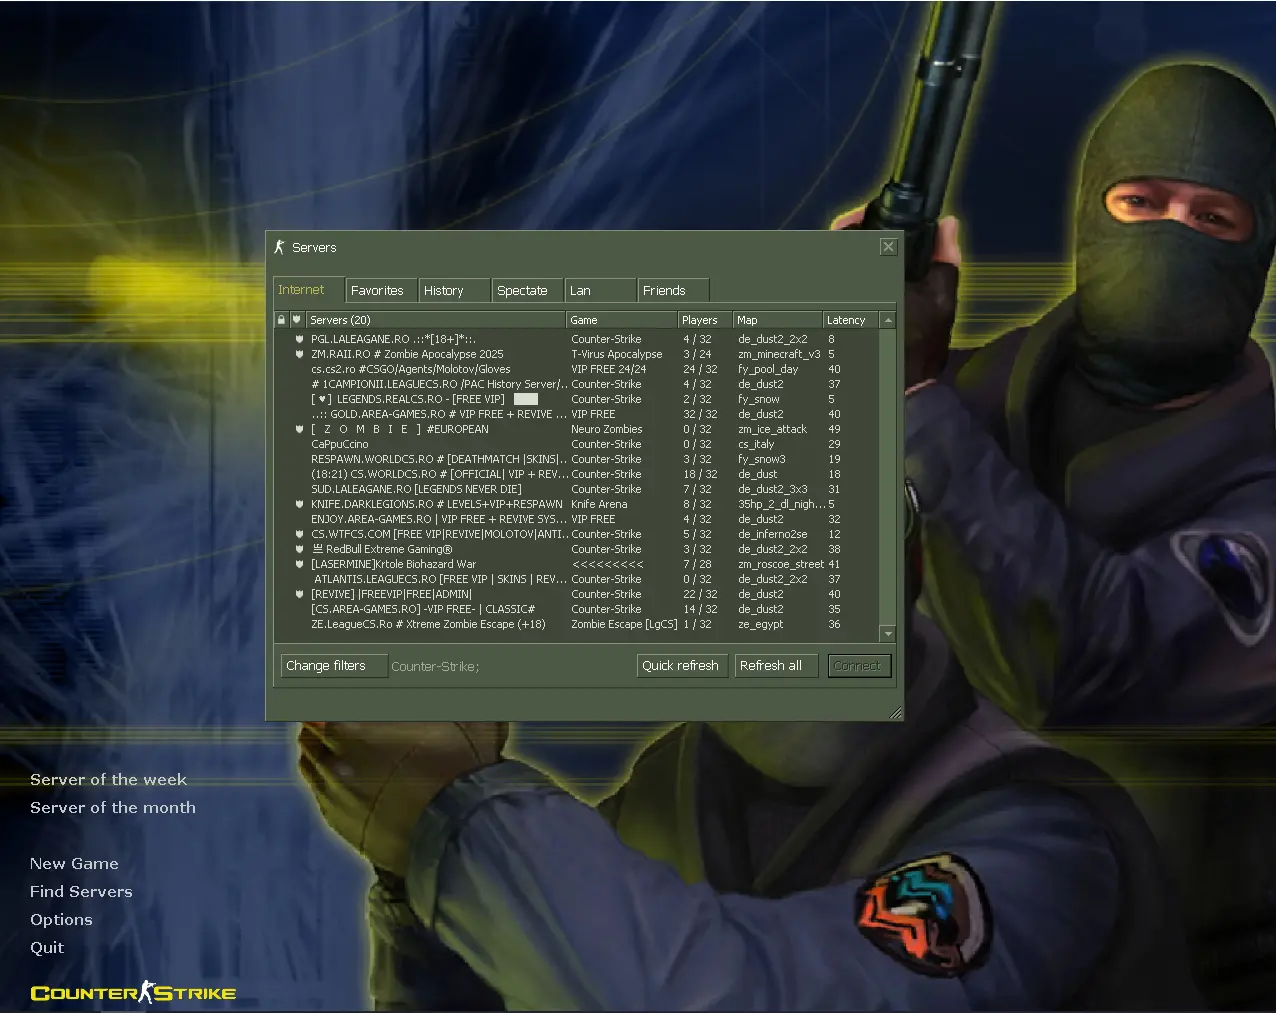Click the shield icon beside CS.WTFCS.COM server
1276x1013 pixels.
(299, 534)
